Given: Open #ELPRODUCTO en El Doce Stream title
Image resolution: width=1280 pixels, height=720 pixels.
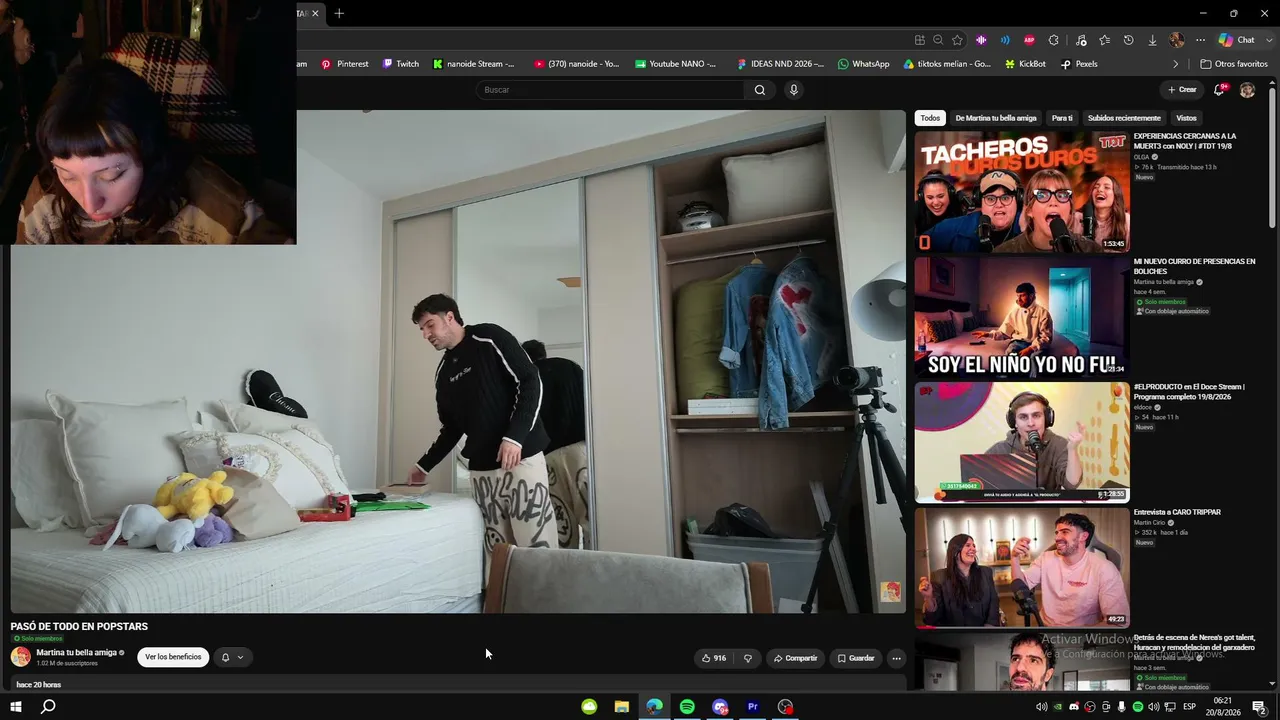Looking at the screenshot, I should coord(1189,391).
